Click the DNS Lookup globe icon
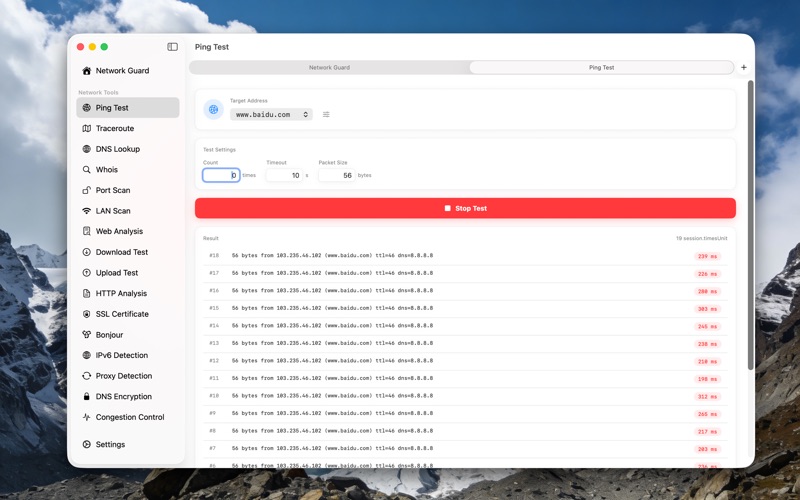Image resolution: width=800 pixels, height=500 pixels. (x=87, y=149)
